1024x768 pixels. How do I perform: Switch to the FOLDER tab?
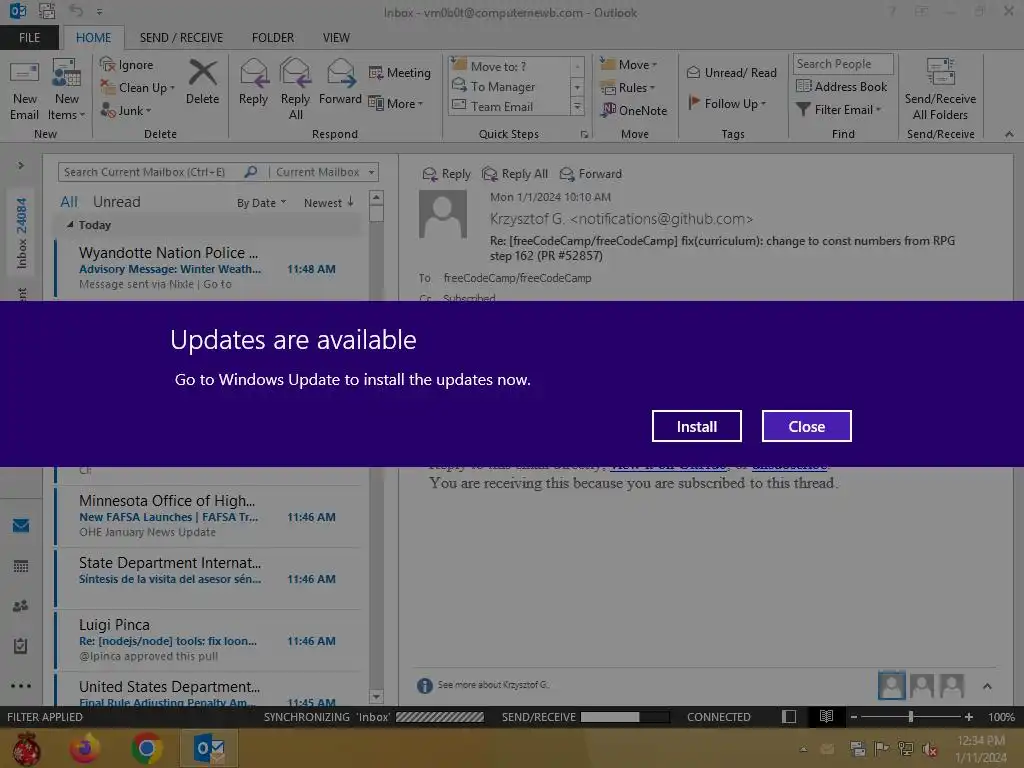tap(273, 38)
